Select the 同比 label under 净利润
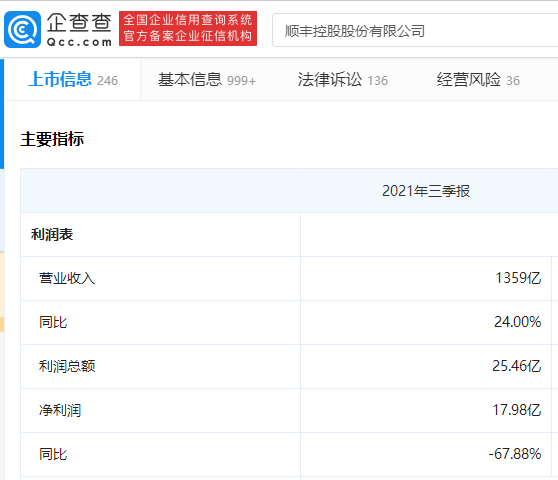Image resolution: width=558 pixels, height=480 pixels. 53,454
